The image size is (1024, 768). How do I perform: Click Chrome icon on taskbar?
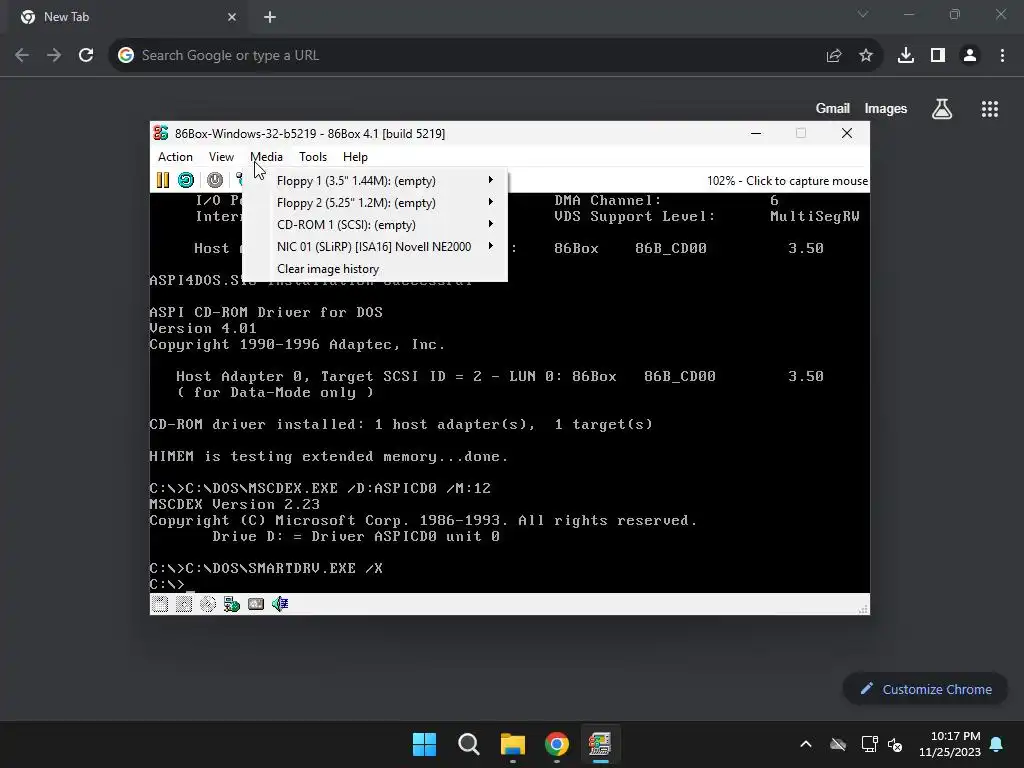557,744
